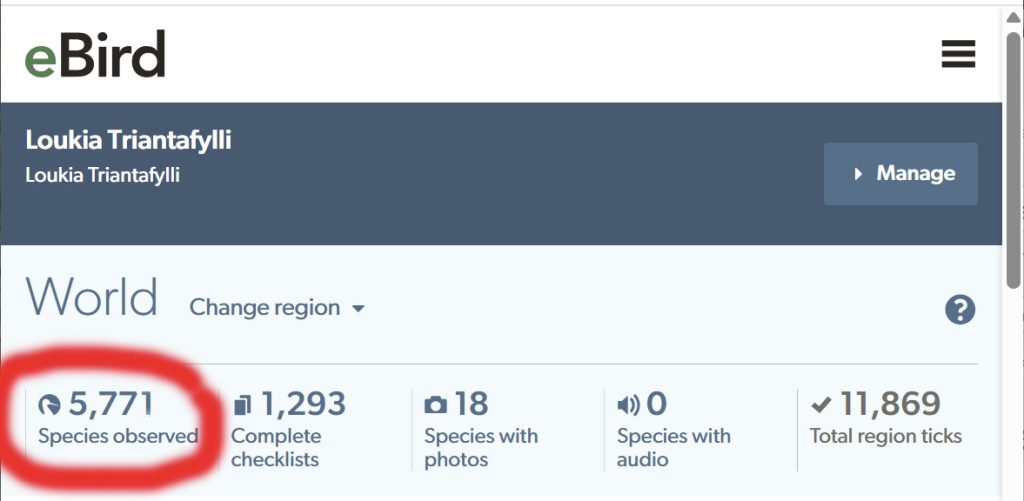Click the World region heading
Viewport: 1024px width, 501px height.
[92, 298]
